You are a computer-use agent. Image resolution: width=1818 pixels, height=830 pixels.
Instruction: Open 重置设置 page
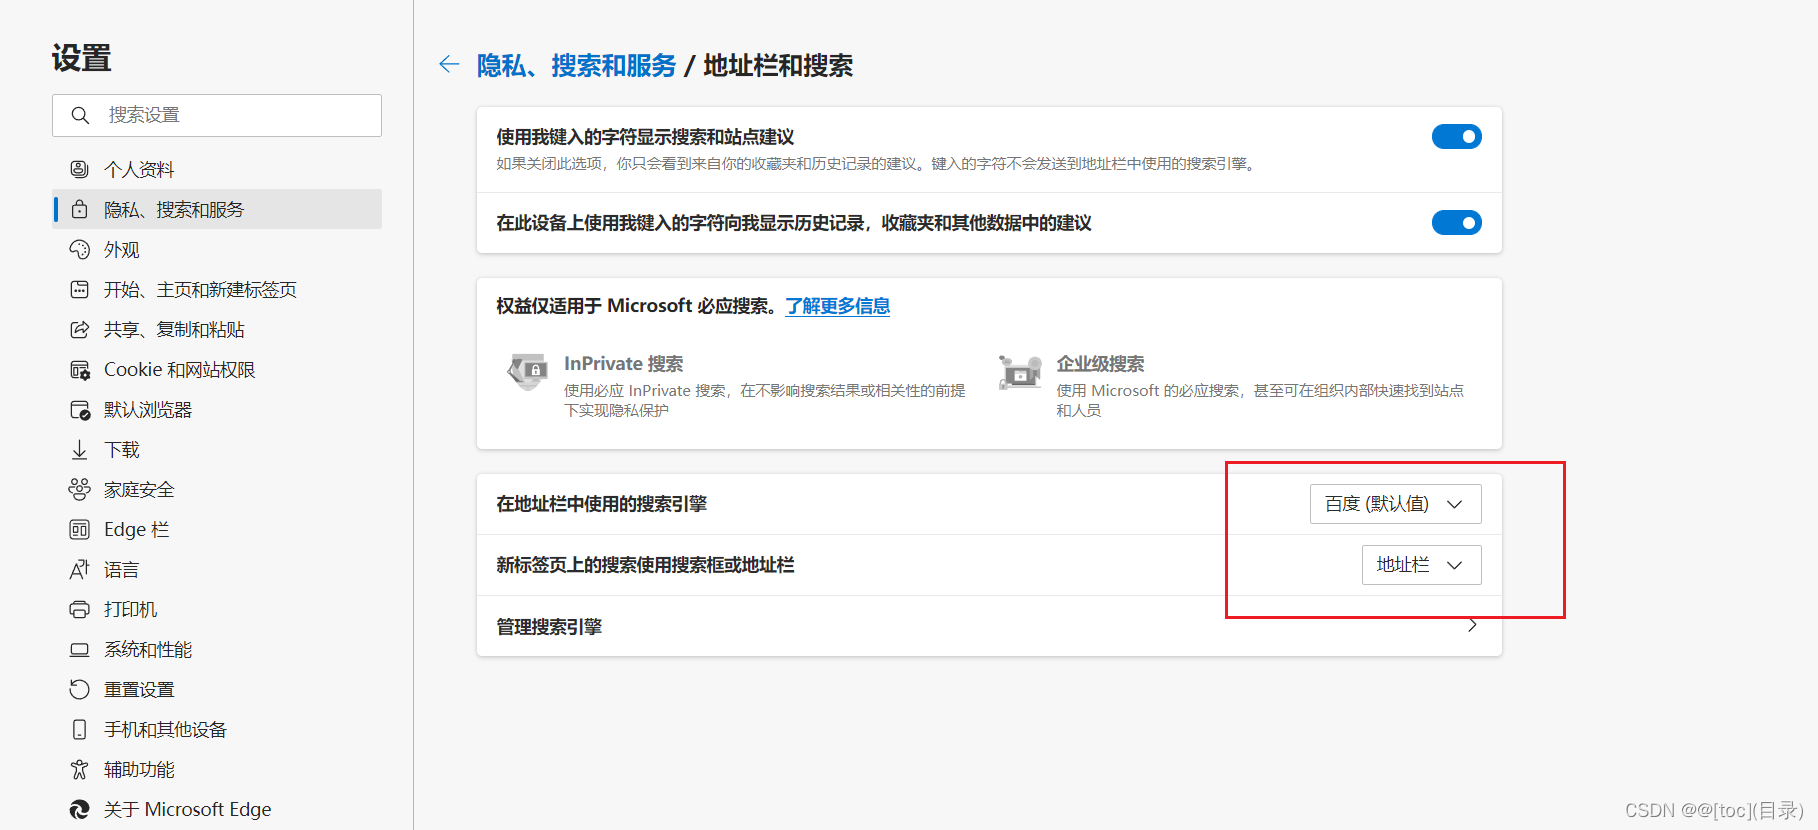(217, 689)
